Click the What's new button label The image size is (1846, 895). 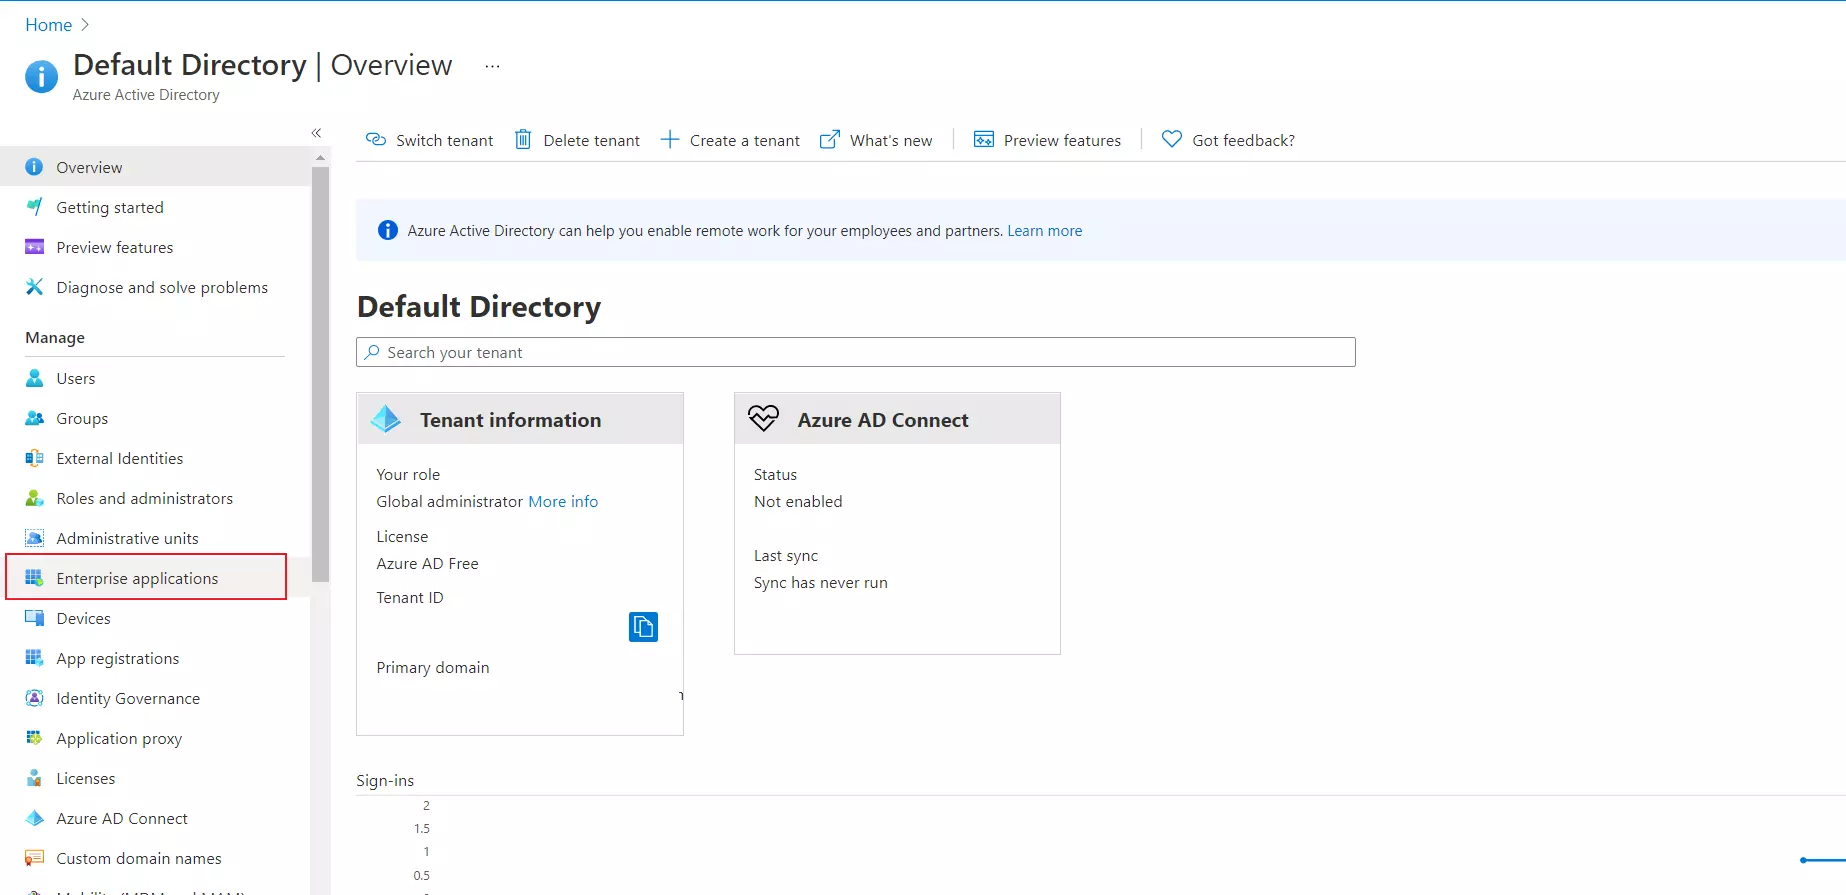(891, 141)
